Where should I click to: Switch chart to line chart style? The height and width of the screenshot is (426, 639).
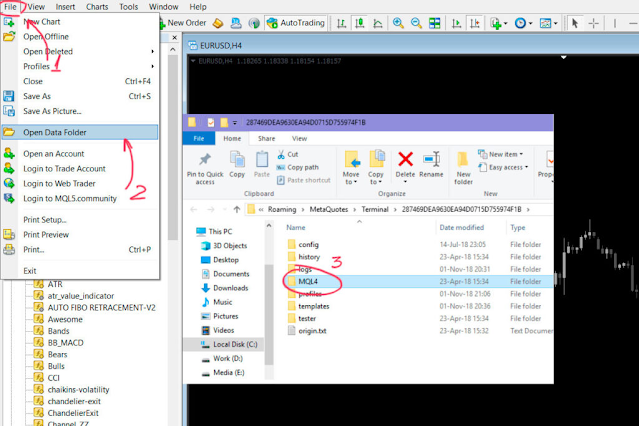point(378,23)
